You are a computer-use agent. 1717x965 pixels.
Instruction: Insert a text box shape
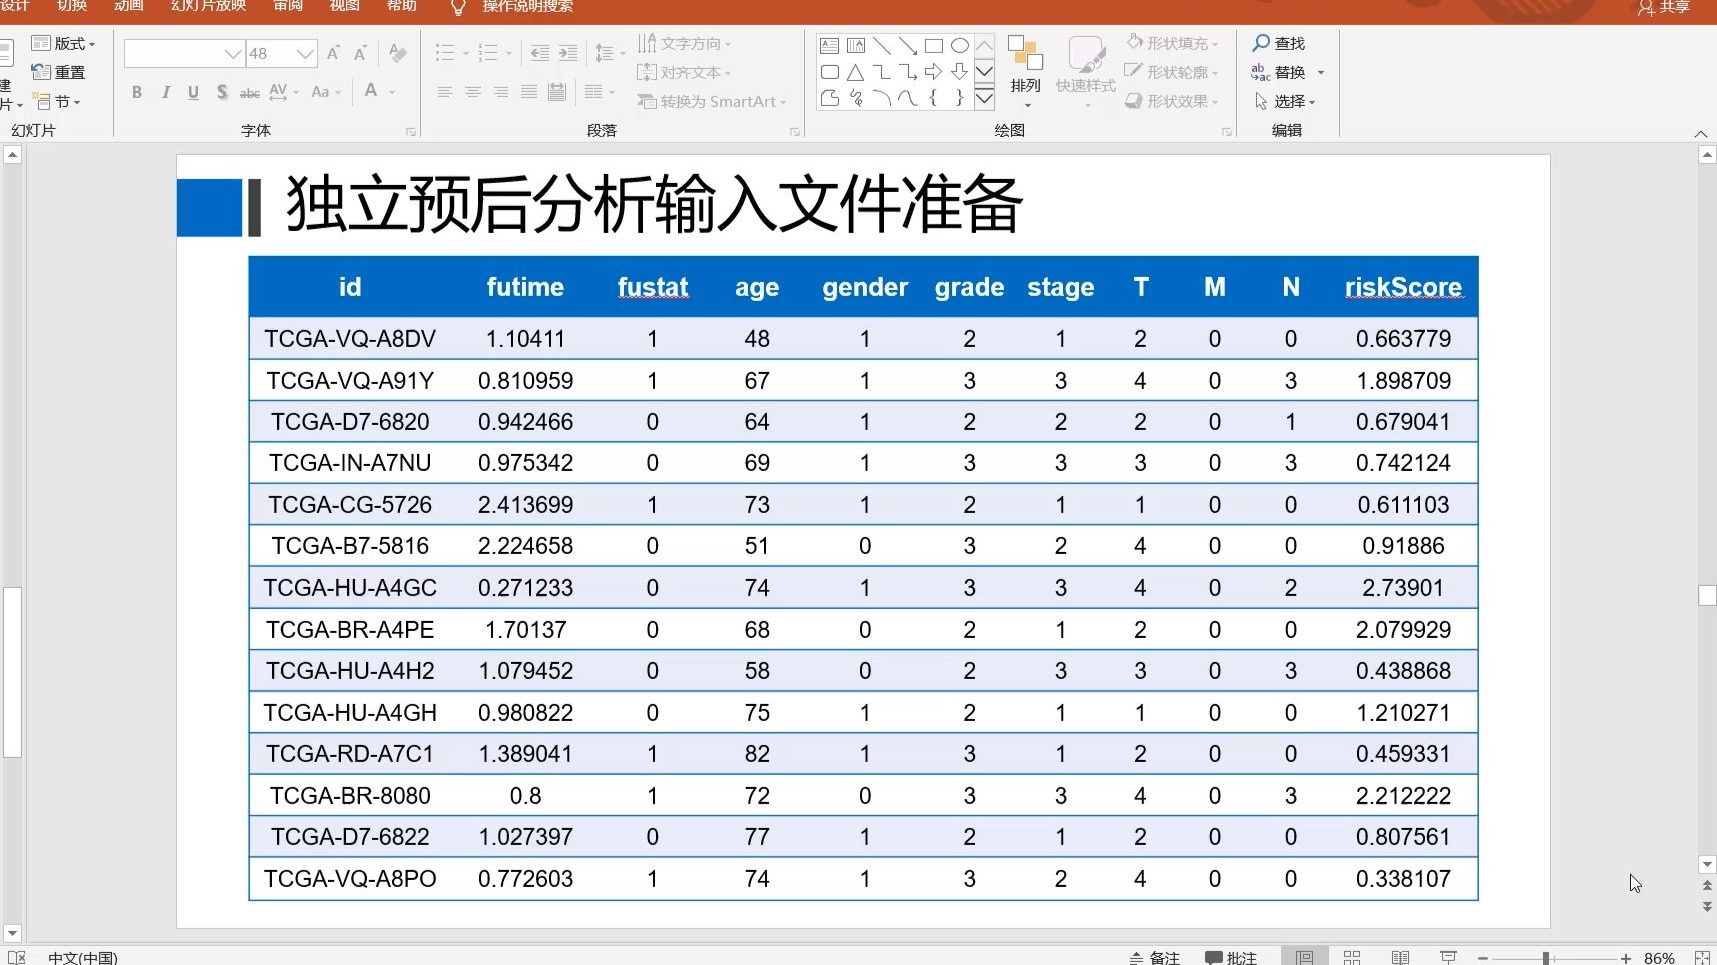829,45
